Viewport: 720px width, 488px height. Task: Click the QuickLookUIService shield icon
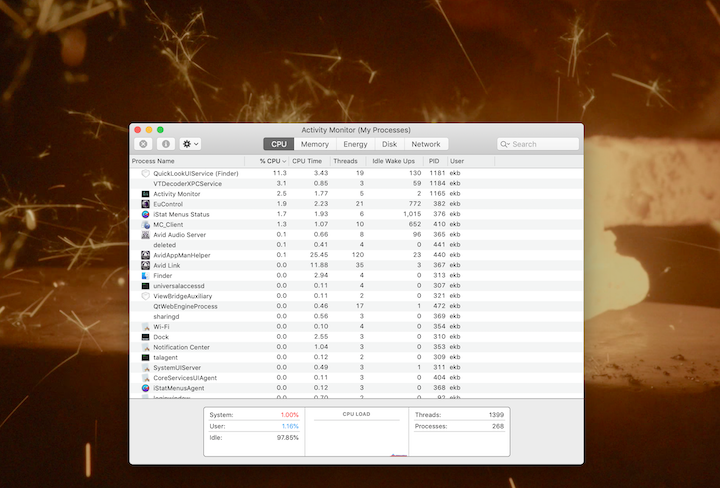(x=146, y=174)
